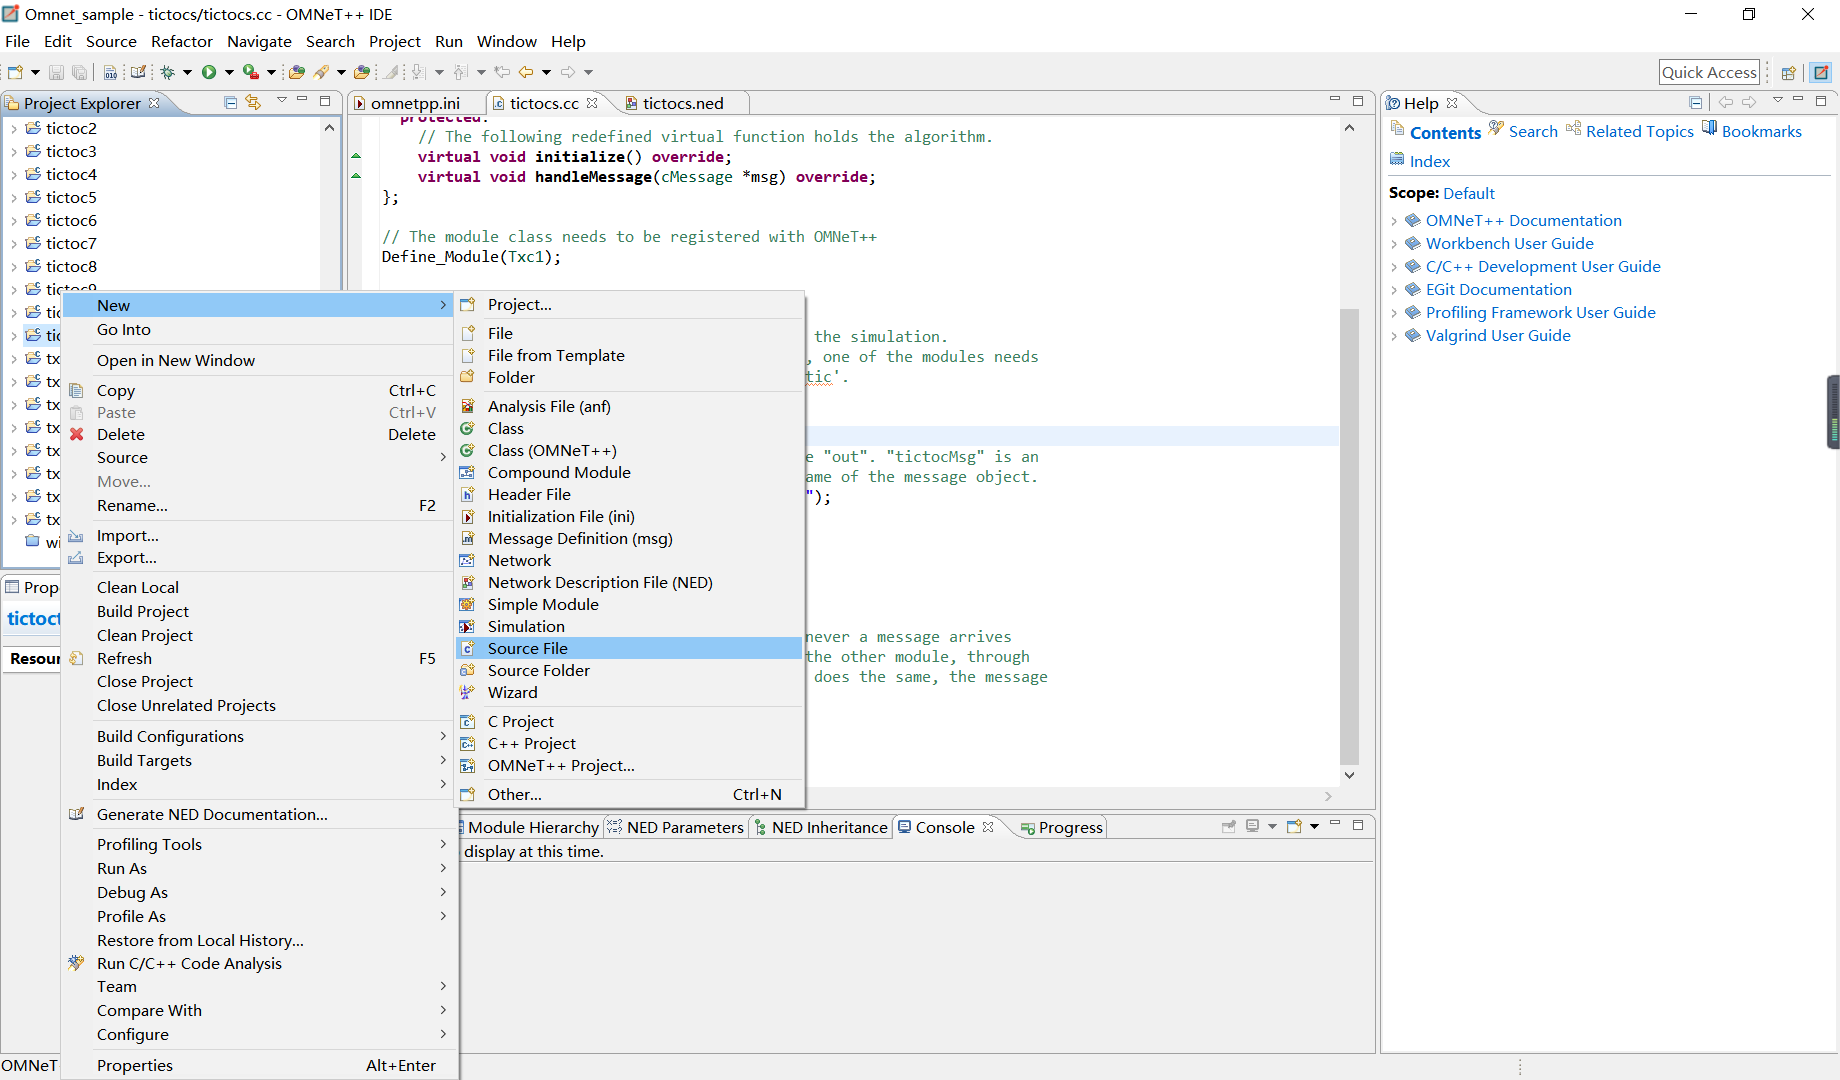Open the Debug button dropdown arrow
The height and width of the screenshot is (1080, 1840).
coord(187,72)
